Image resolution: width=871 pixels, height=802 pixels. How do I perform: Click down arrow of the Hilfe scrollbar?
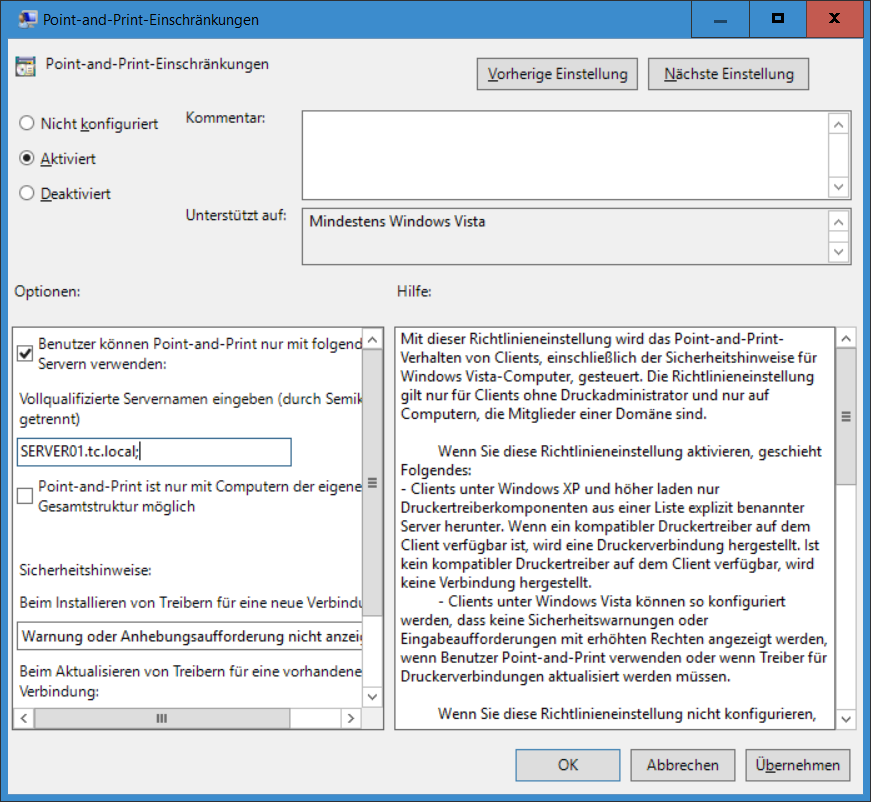click(x=844, y=719)
